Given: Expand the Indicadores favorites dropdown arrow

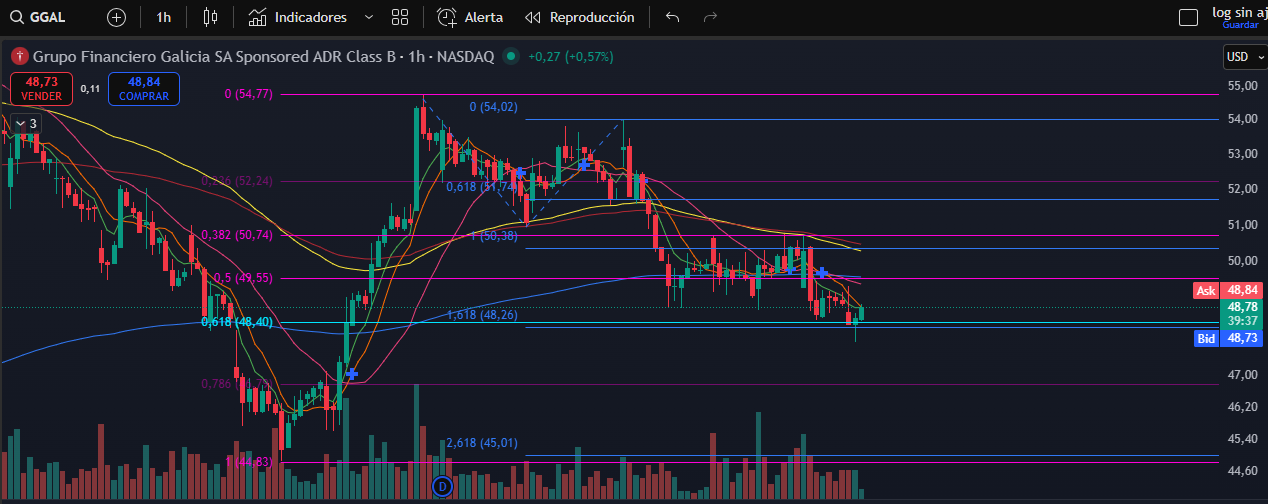Looking at the screenshot, I should click(x=369, y=17).
